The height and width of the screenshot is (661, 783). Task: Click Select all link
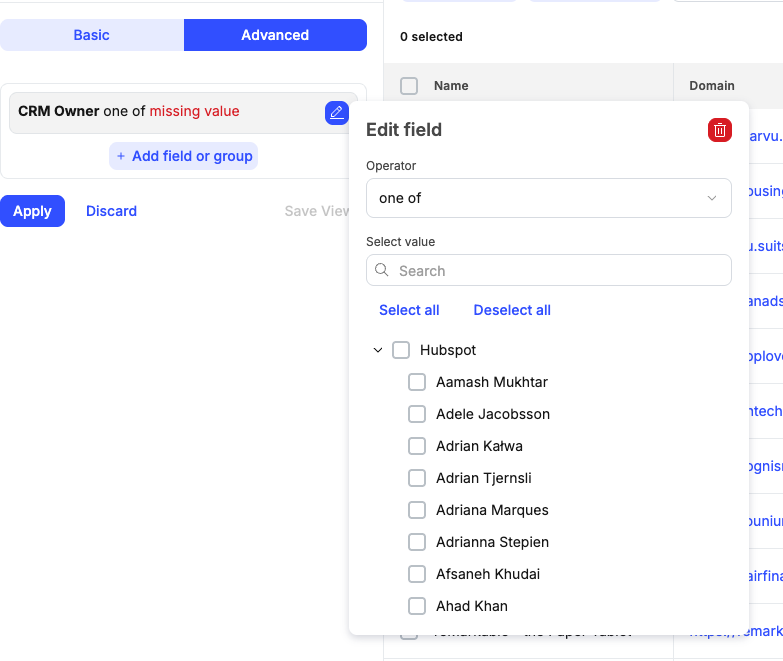(409, 310)
